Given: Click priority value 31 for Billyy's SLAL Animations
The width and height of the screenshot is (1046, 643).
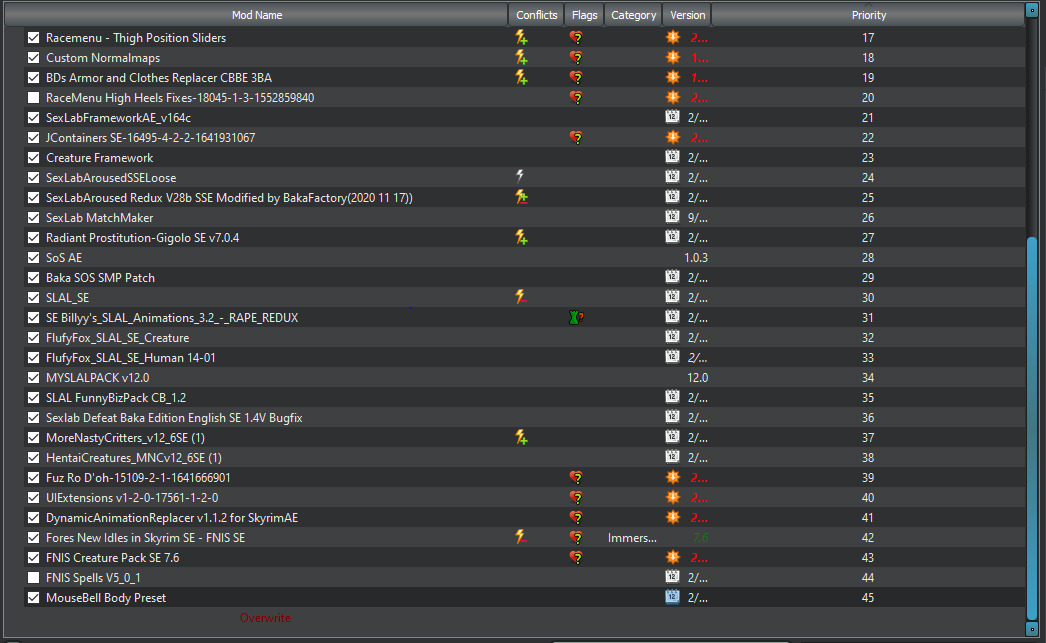Looking at the screenshot, I should [867, 317].
